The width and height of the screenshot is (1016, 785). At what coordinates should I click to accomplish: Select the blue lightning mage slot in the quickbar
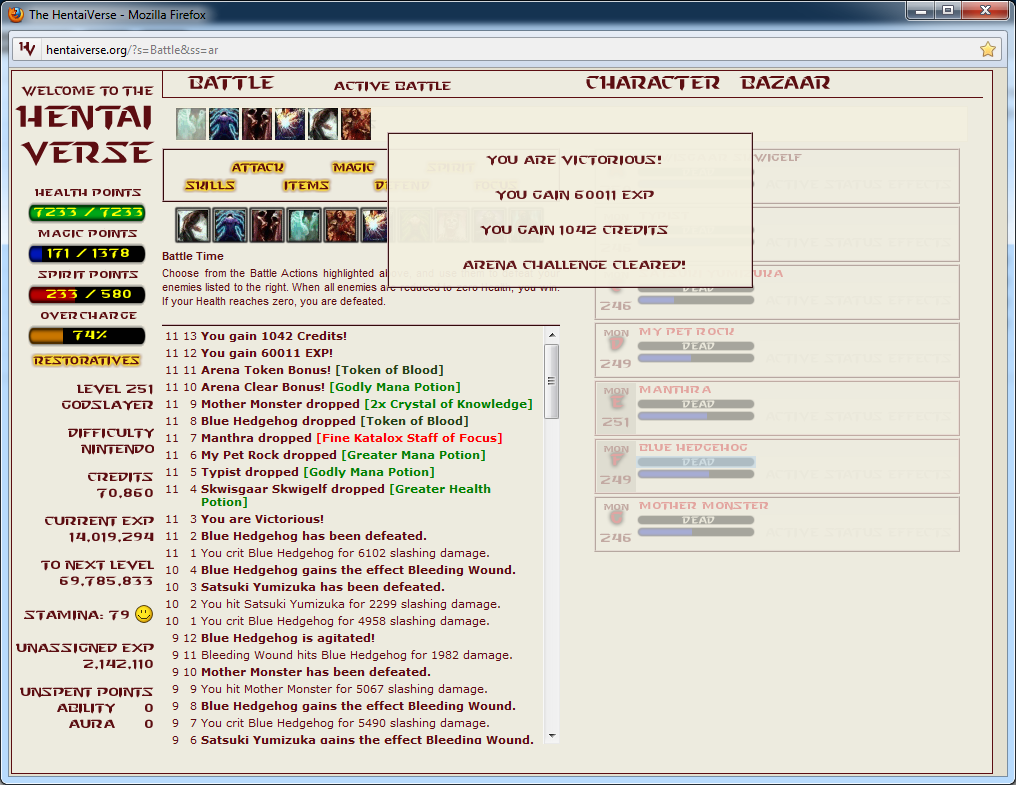[230, 225]
